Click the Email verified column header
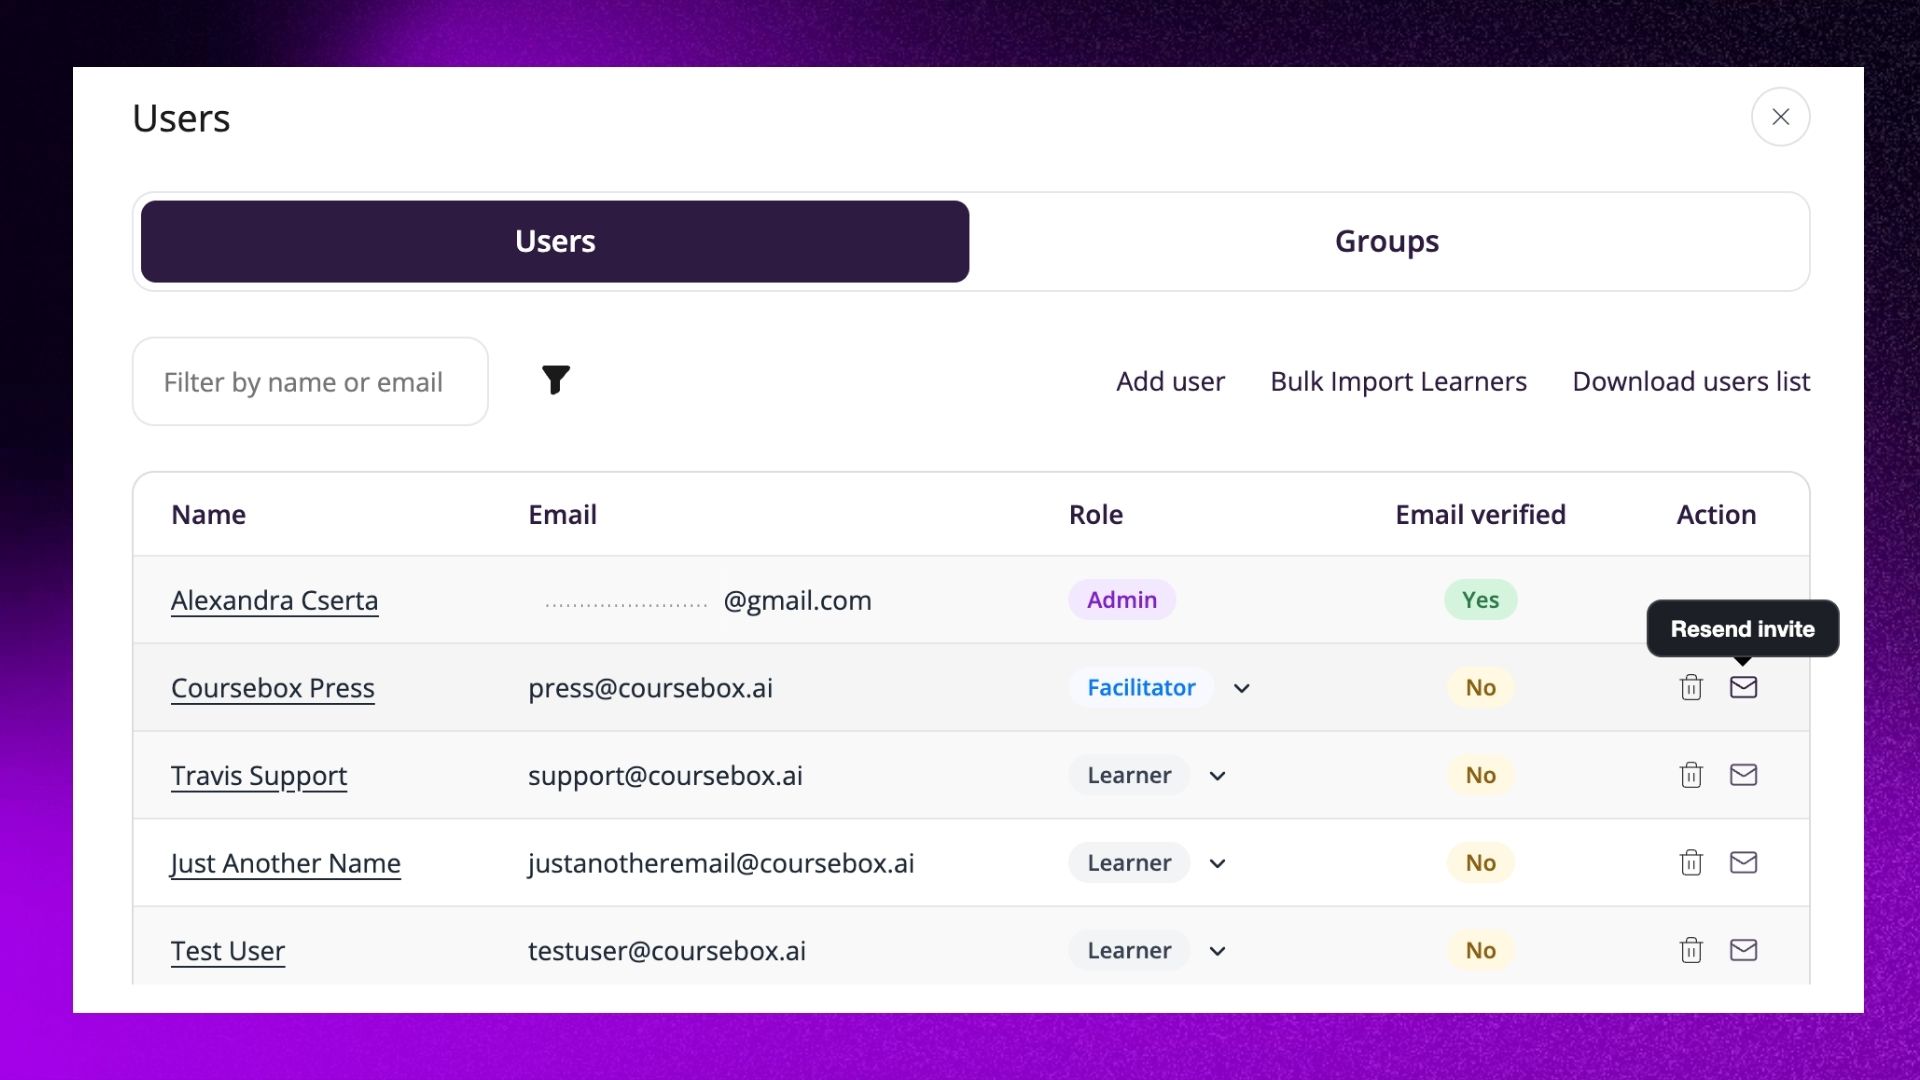The width and height of the screenshot is (1920, 1080). click(1480, 515)
